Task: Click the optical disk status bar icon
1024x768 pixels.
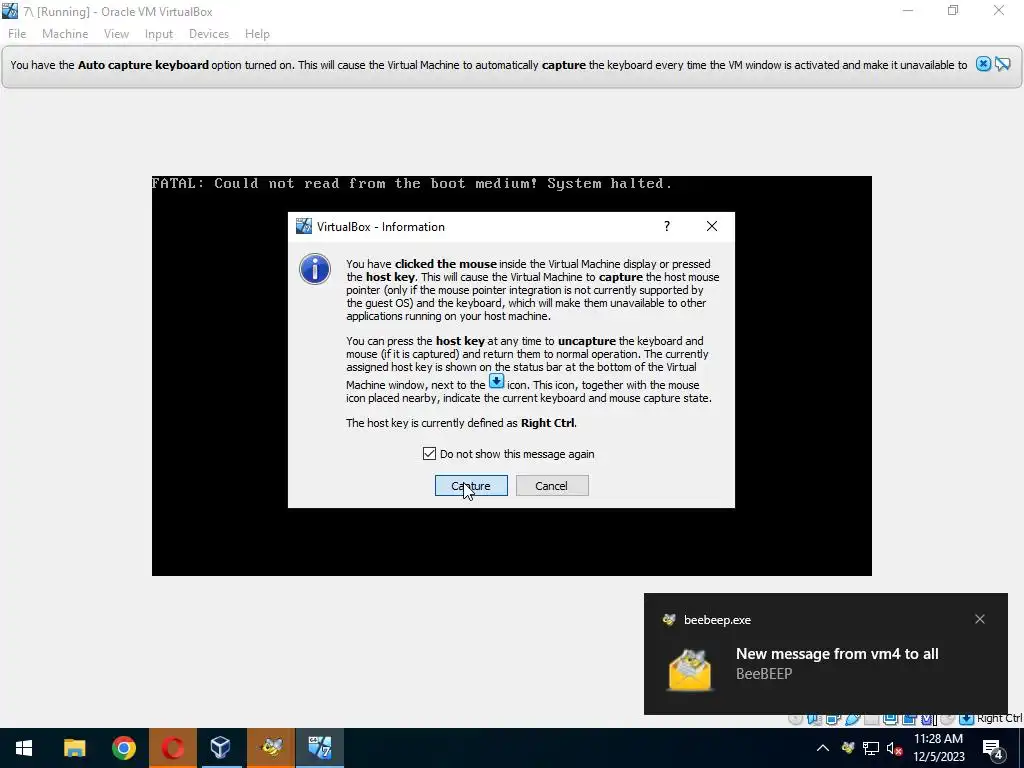Action: pos(795,718)
